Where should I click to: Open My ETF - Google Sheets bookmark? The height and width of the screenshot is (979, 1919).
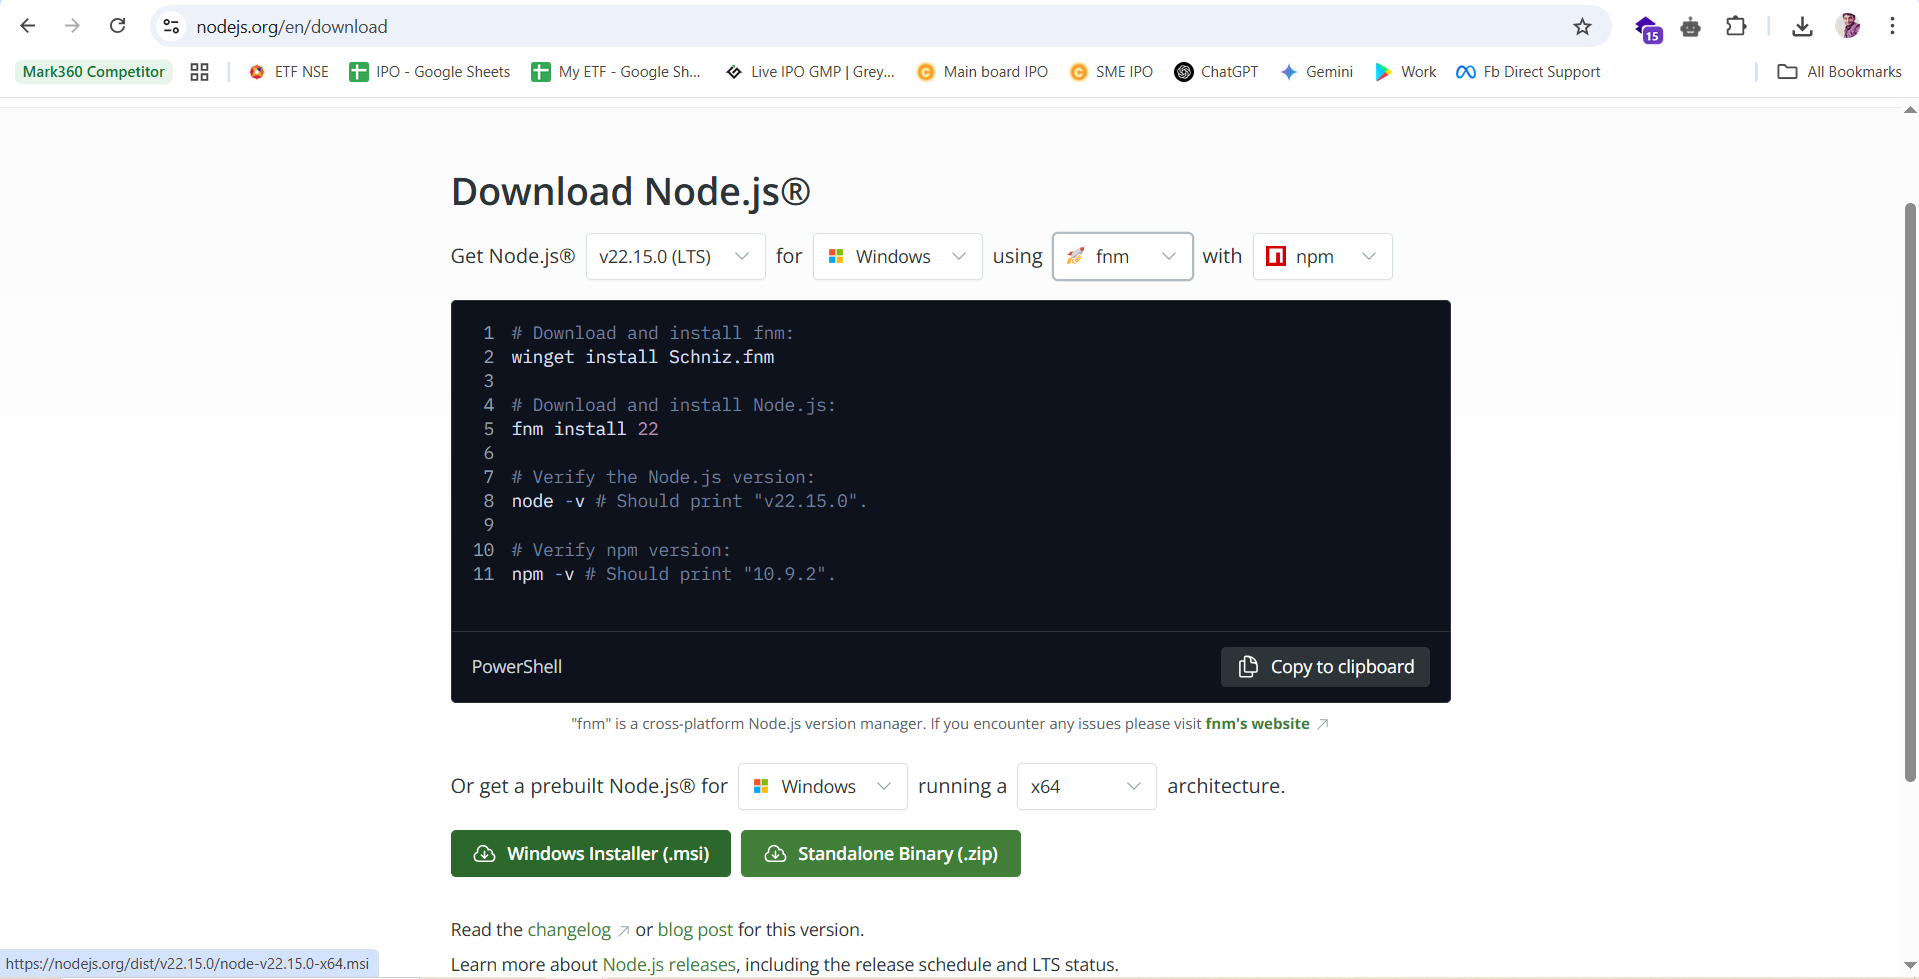point(616,72)
